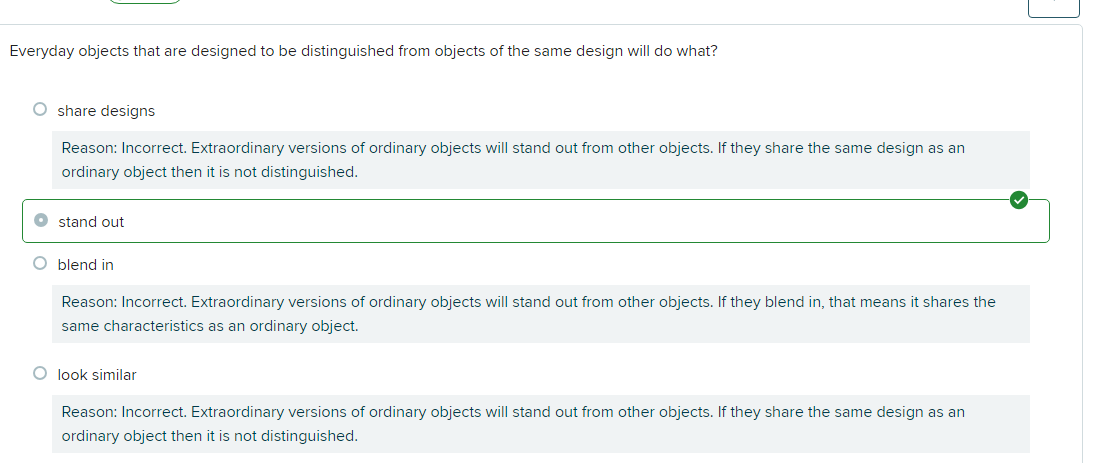
Task: Click the "share designs" answer label
Action: 106,111
